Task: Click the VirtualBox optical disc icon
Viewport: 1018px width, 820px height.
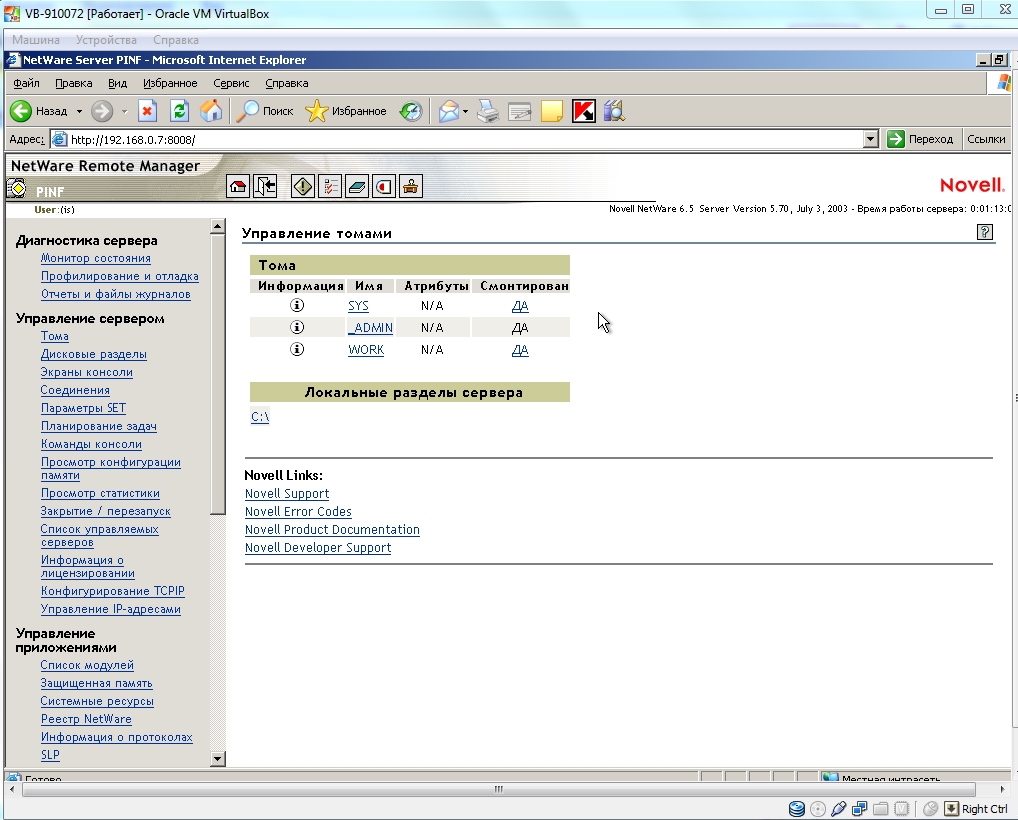Action: click(x=818, y=808)
